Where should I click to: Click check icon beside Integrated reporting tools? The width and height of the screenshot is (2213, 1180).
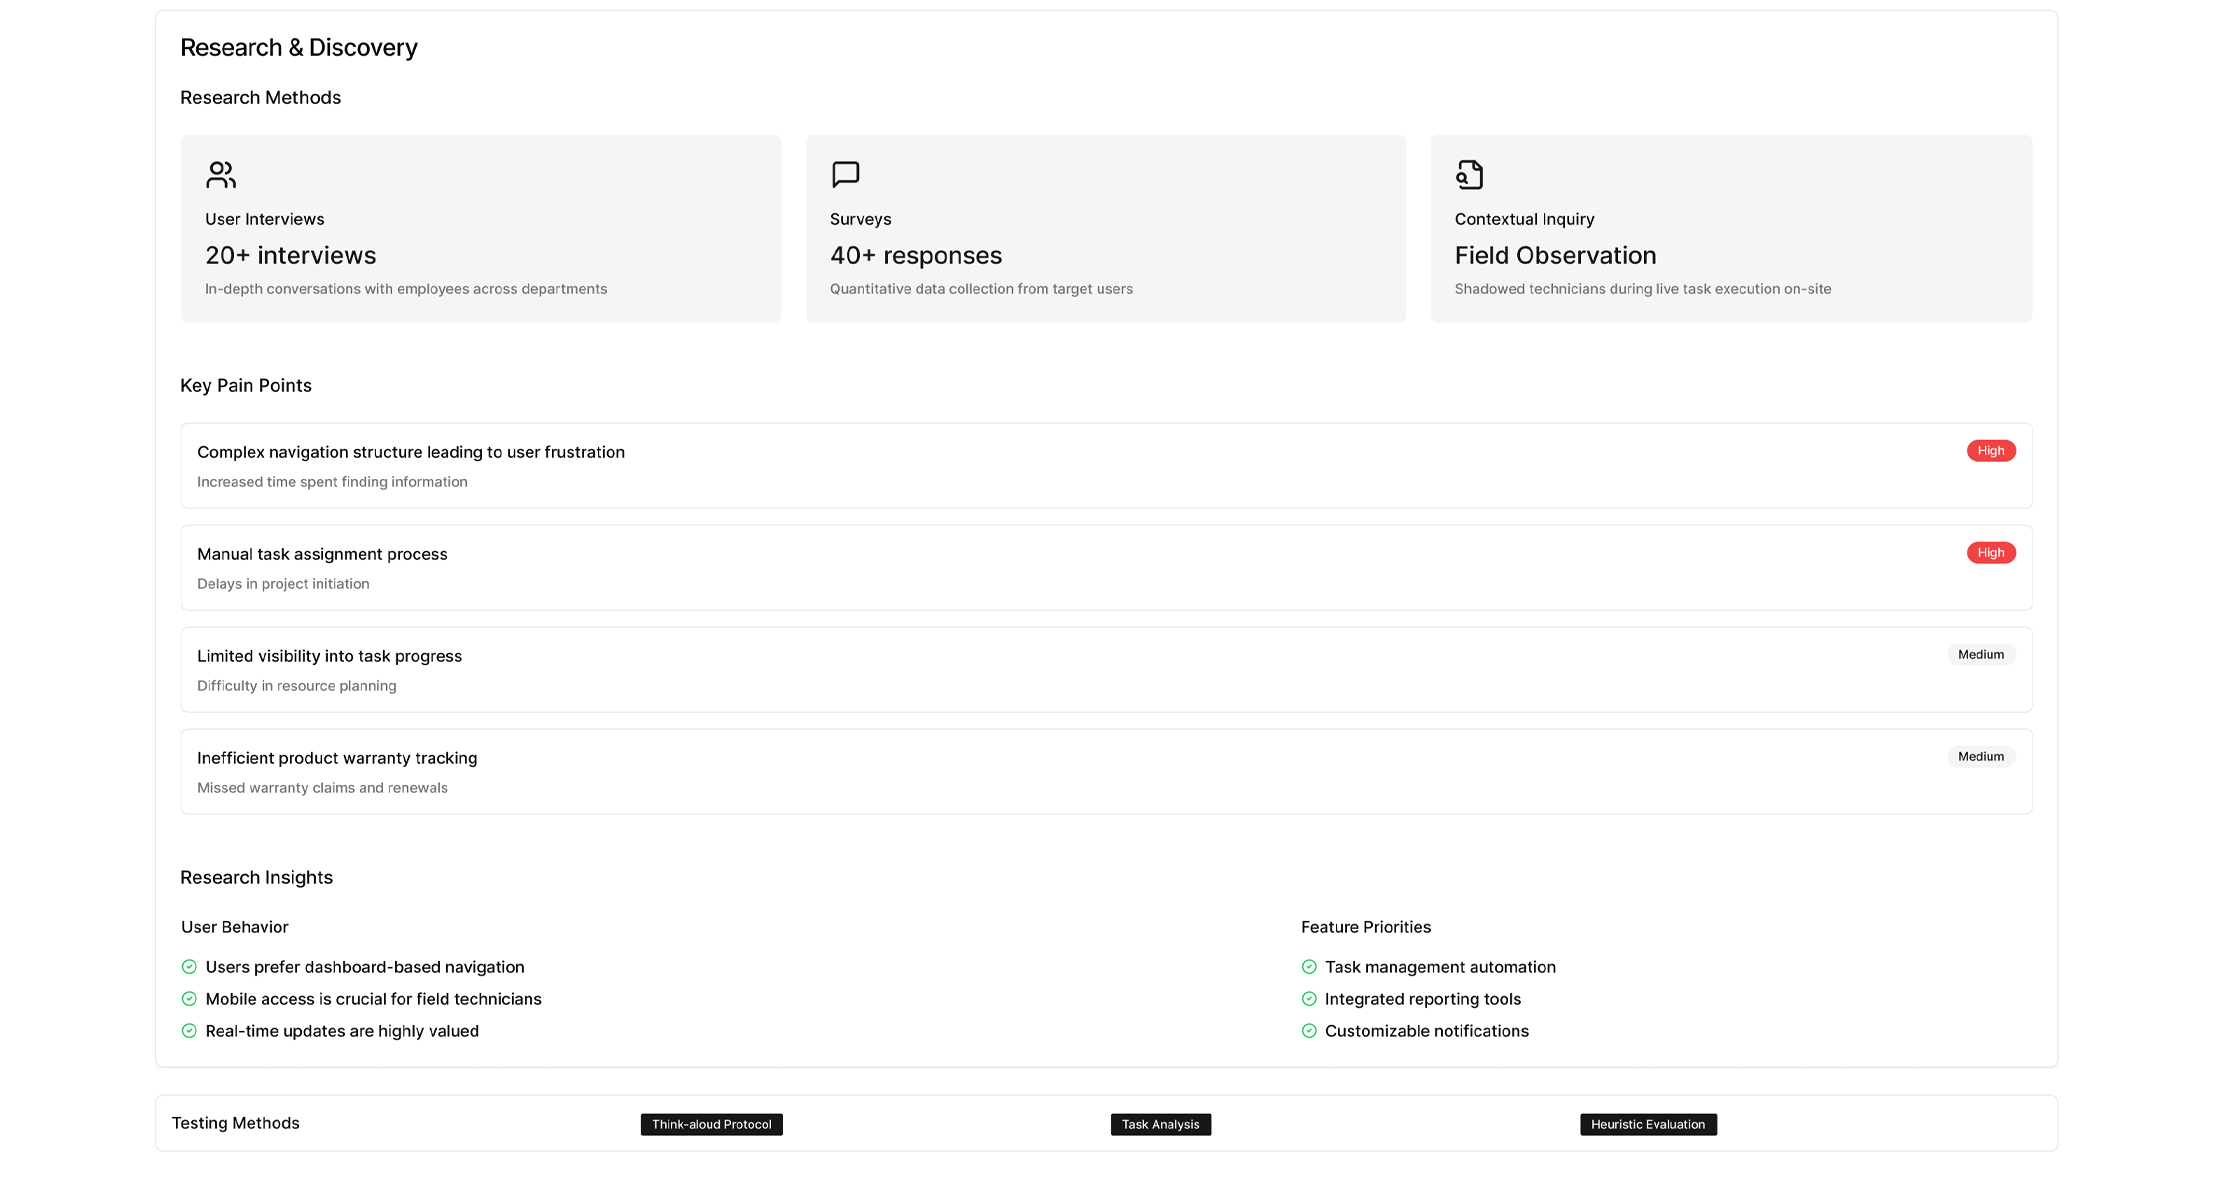pyautogui.click(x=1309, y=999)
